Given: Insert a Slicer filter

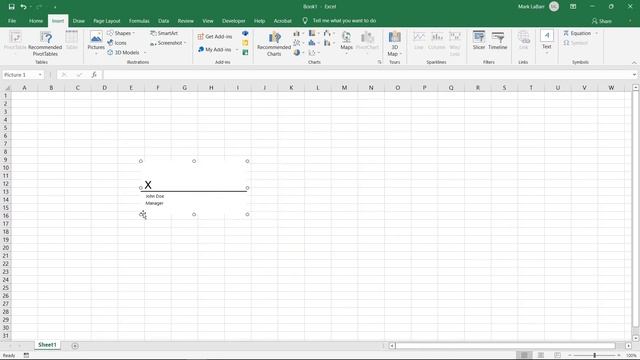Looking at the screenshot, I should point(479,40).
